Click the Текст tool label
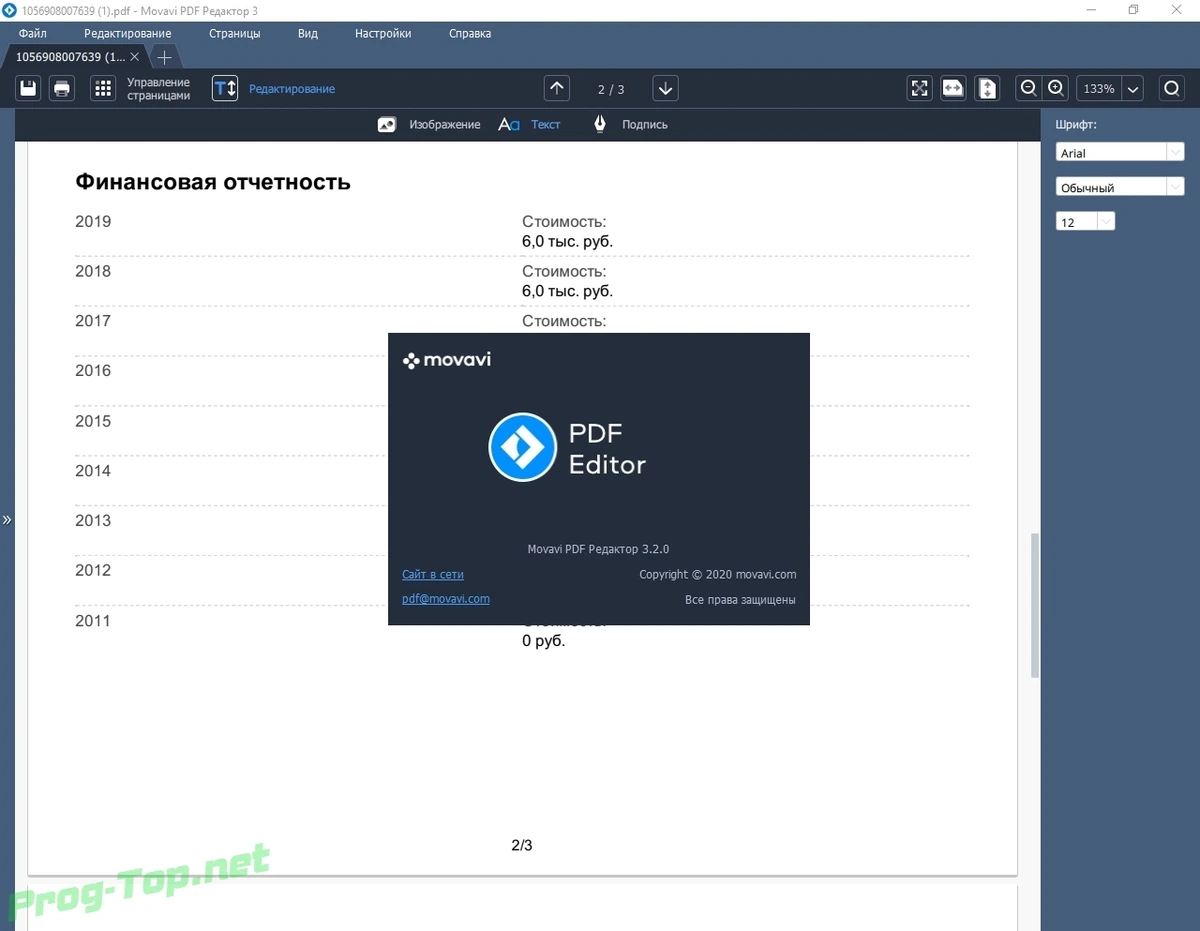The width and height of the screenshot is (1200, 931). 546,125
